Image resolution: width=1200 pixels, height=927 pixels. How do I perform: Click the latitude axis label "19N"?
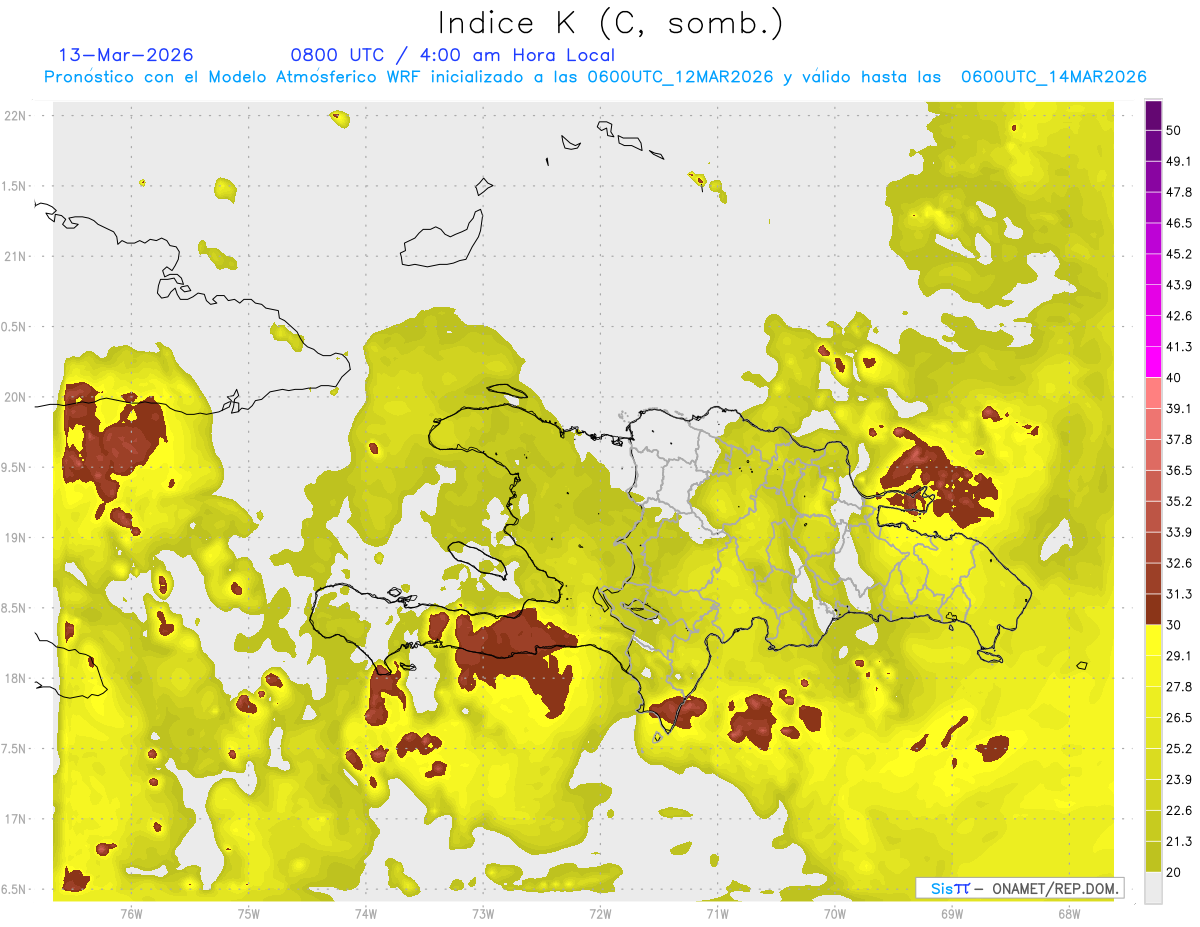click(x=16, y=538)
